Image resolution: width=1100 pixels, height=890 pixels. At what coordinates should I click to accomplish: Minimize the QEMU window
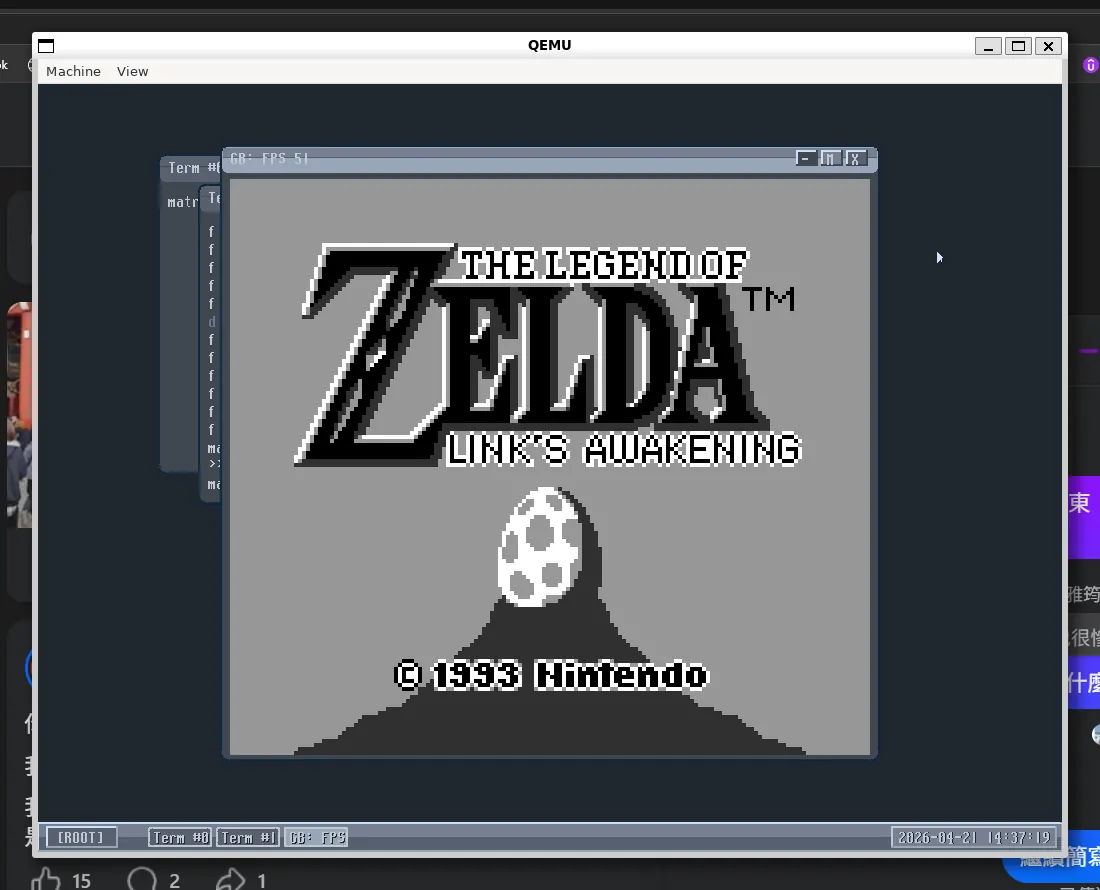coord(988,46)
